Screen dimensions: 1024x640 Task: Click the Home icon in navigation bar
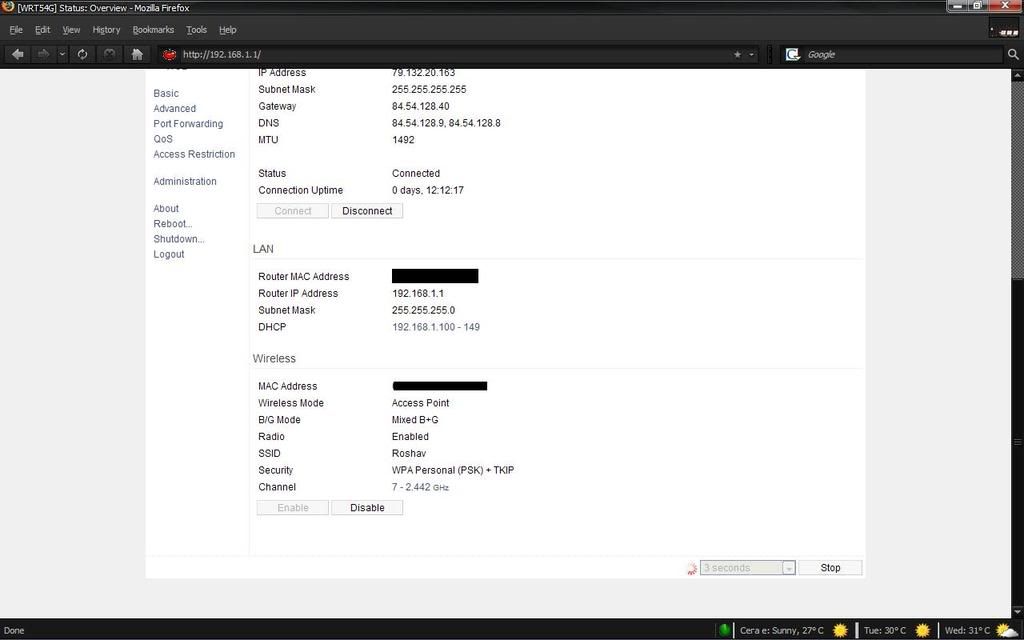[x=137, y=54]
